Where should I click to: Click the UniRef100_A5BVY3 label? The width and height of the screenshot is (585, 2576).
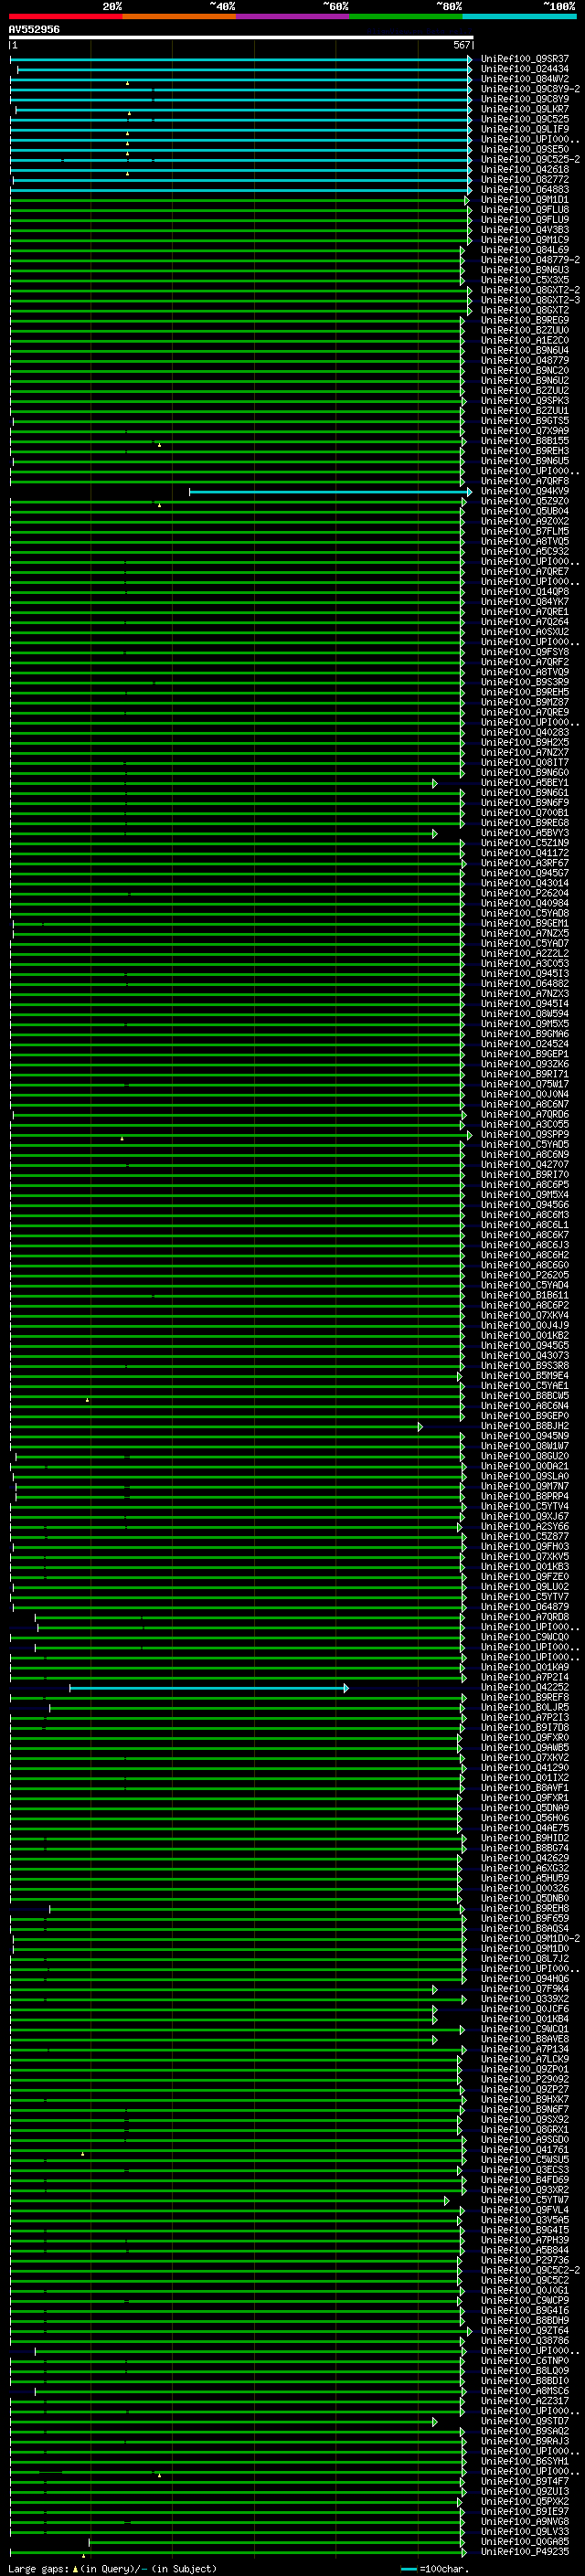(x=525, y=833)
